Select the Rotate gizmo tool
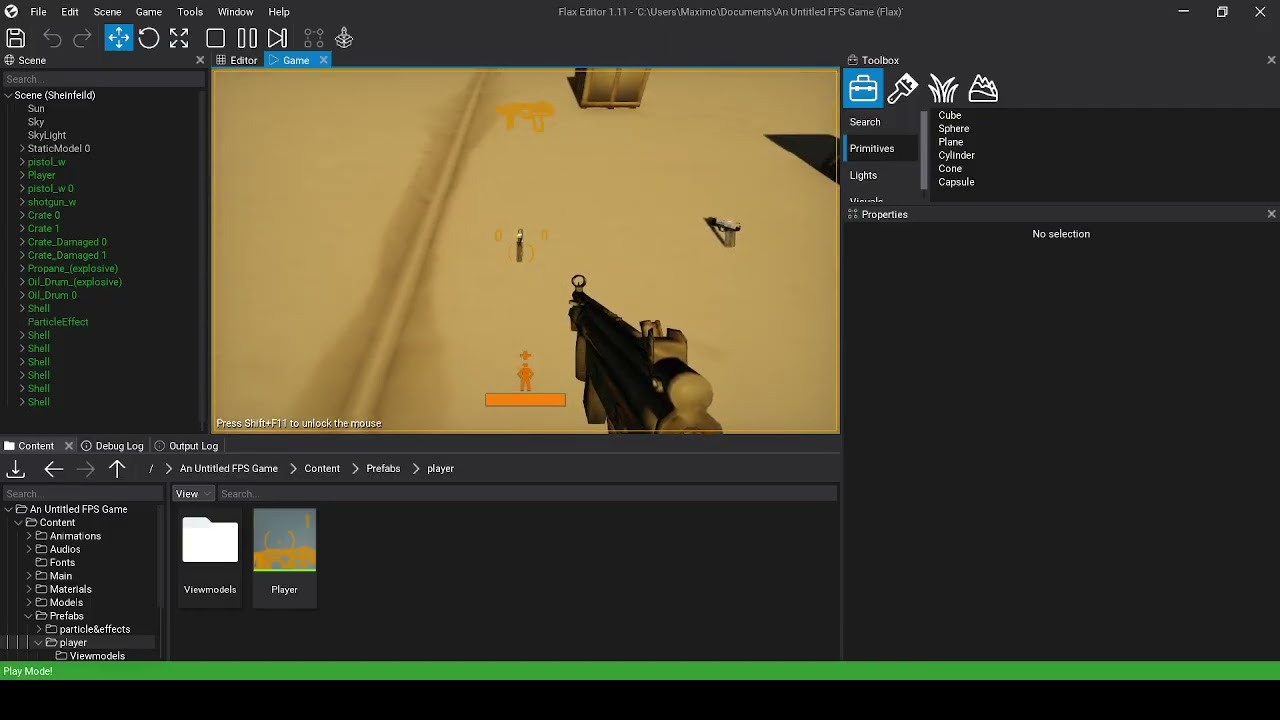 149,38
